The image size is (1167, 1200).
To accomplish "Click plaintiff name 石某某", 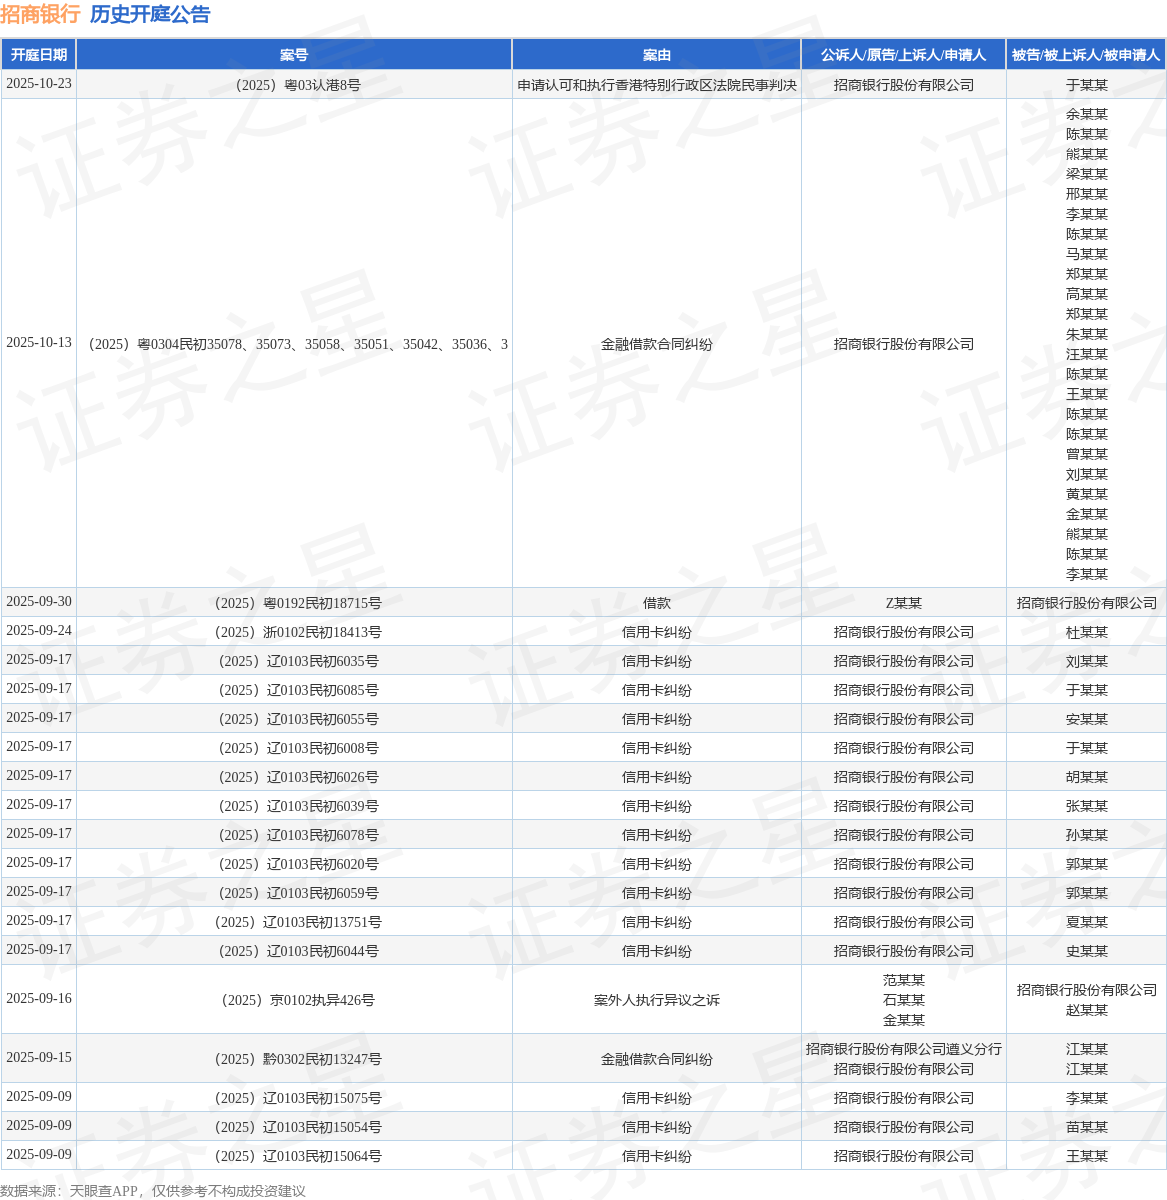I will pyautogui.click(x=904, y=1000).
